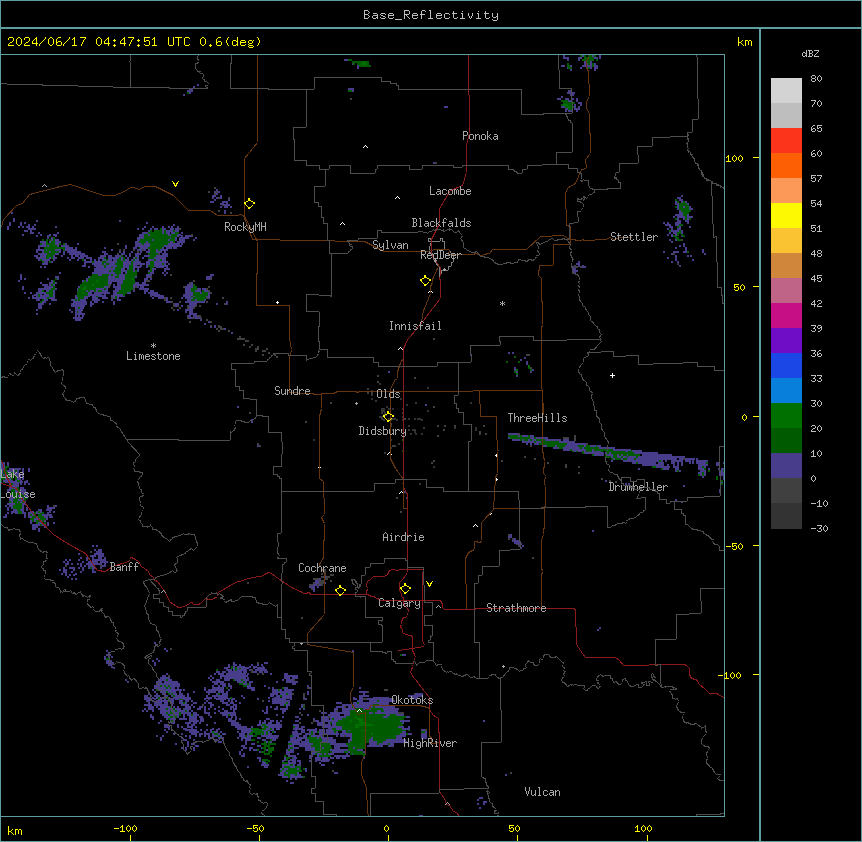Click the Lake Louise label

(16, 484)
